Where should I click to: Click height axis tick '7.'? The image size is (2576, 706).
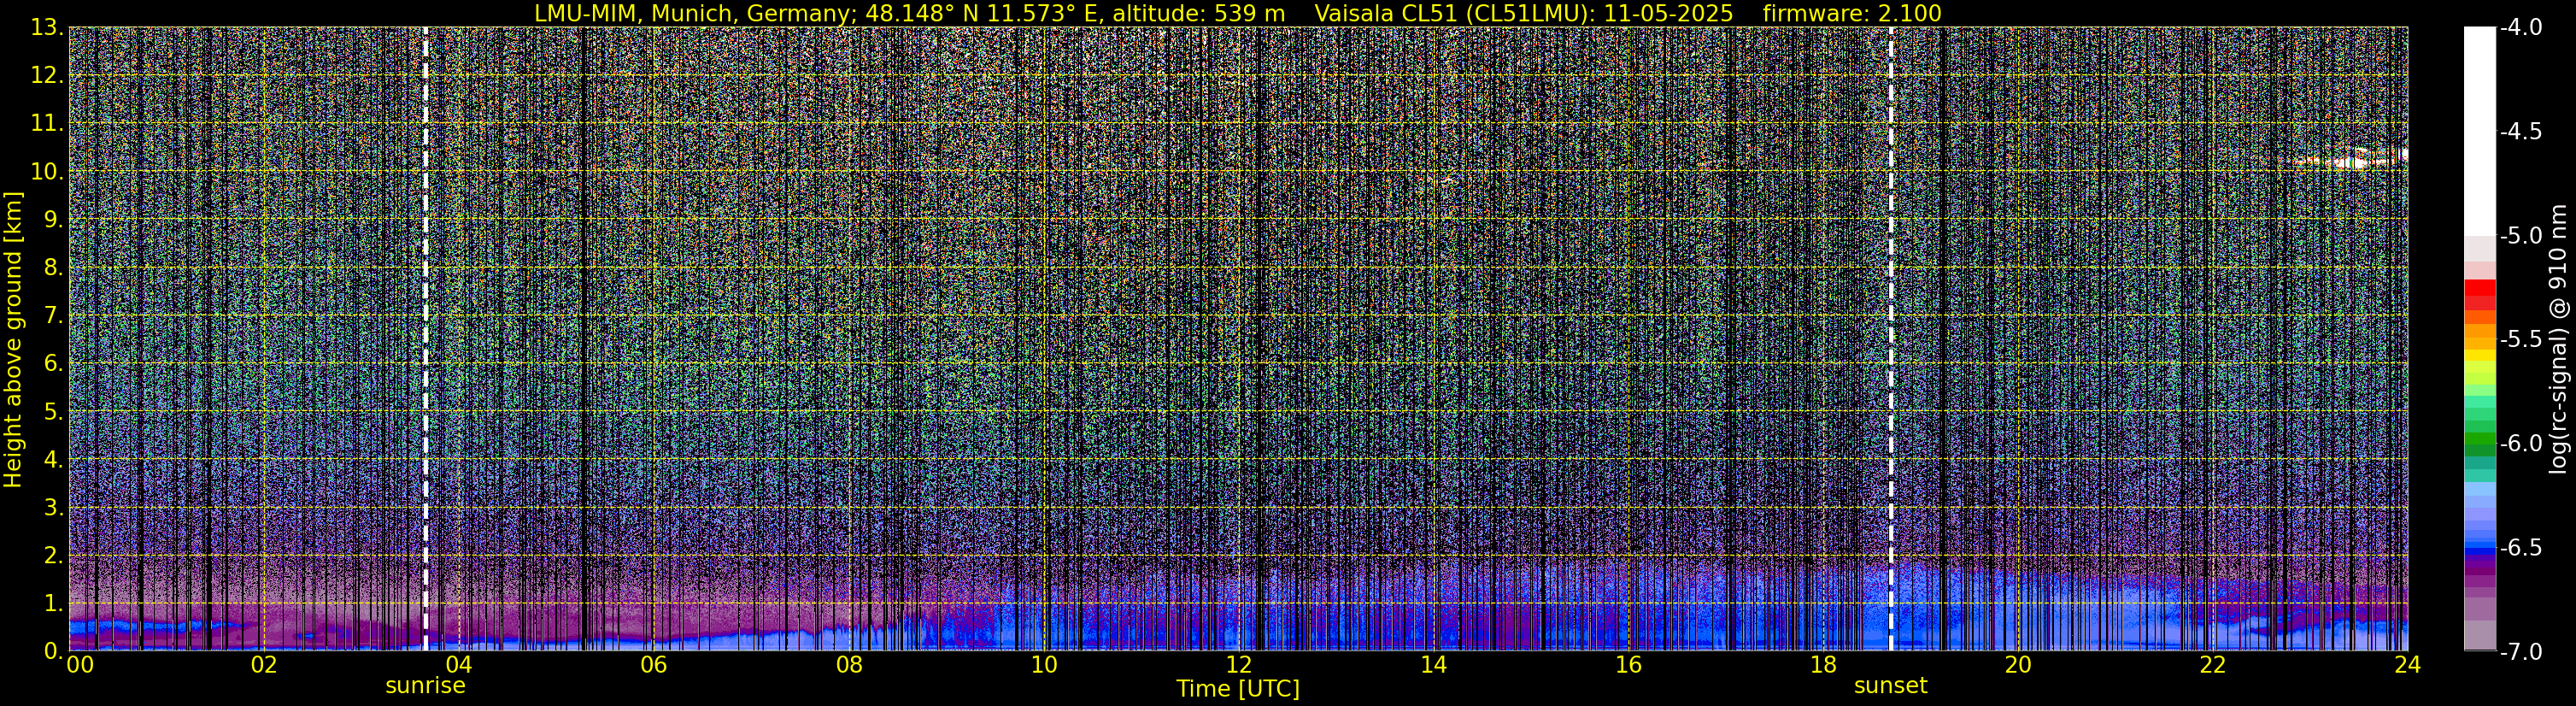click(53, 316)
